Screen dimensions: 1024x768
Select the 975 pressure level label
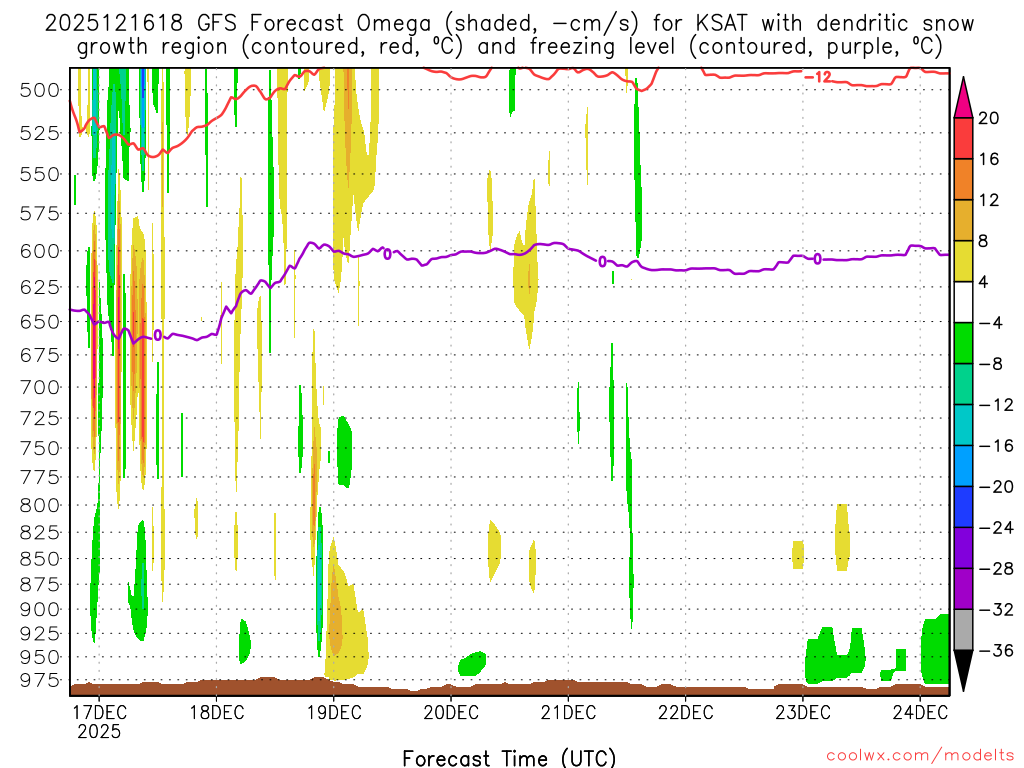point(40,680)
